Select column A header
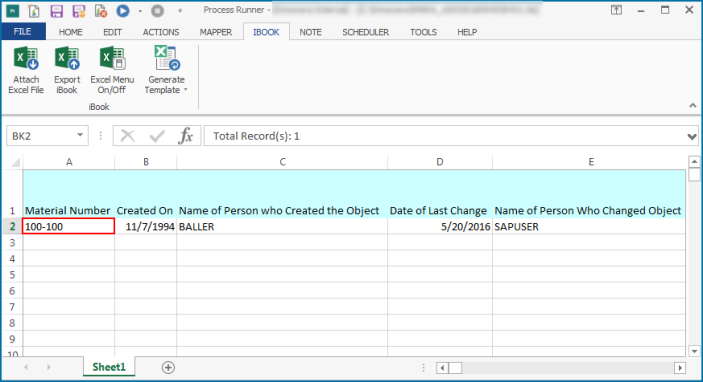Image resolution: width=703 pixels, height=382 pixels. point(69,162)
